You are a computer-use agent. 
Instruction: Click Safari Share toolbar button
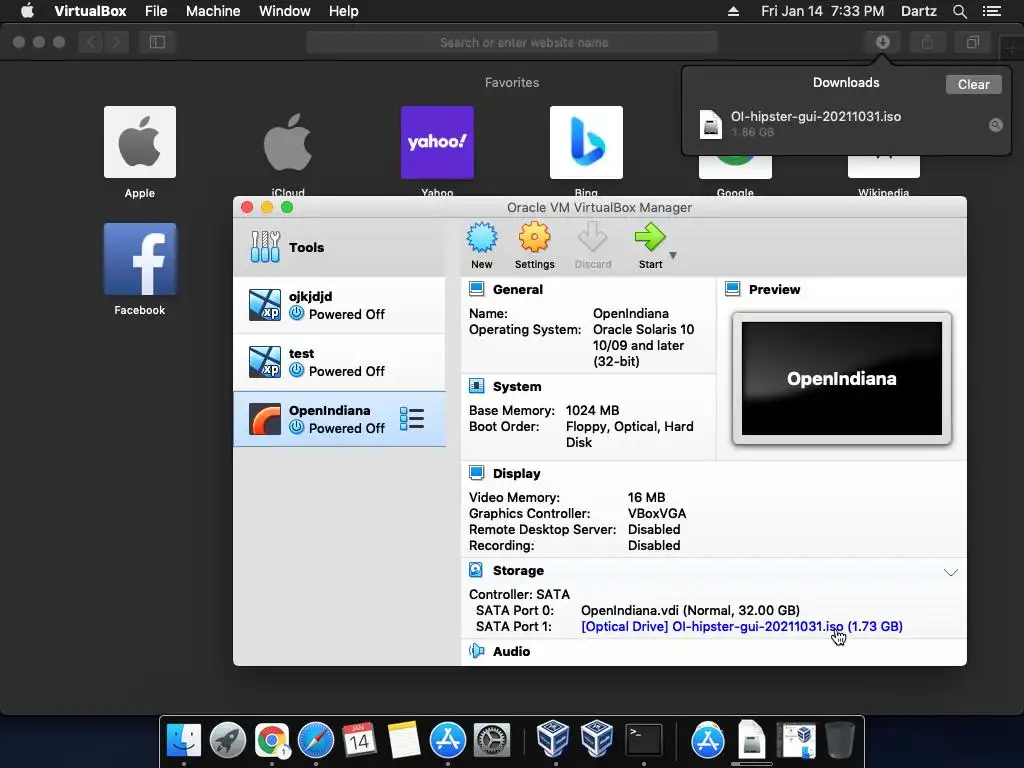[927, 42]
